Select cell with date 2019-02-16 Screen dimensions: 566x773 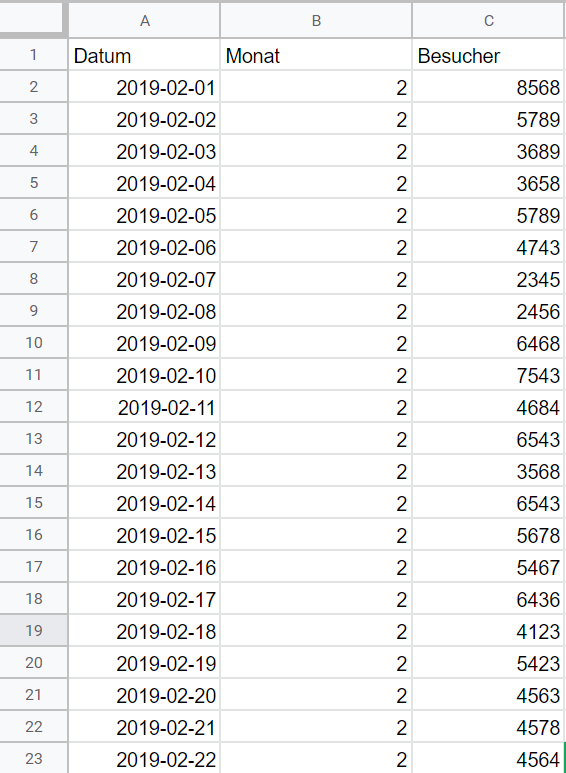click(x=144, y=566)
